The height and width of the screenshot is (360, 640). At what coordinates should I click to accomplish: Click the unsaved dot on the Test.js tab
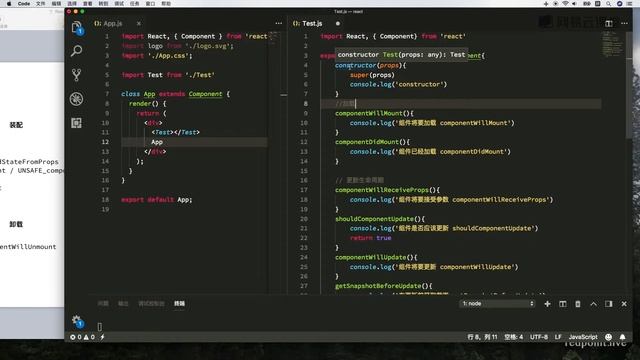point(338,24)
